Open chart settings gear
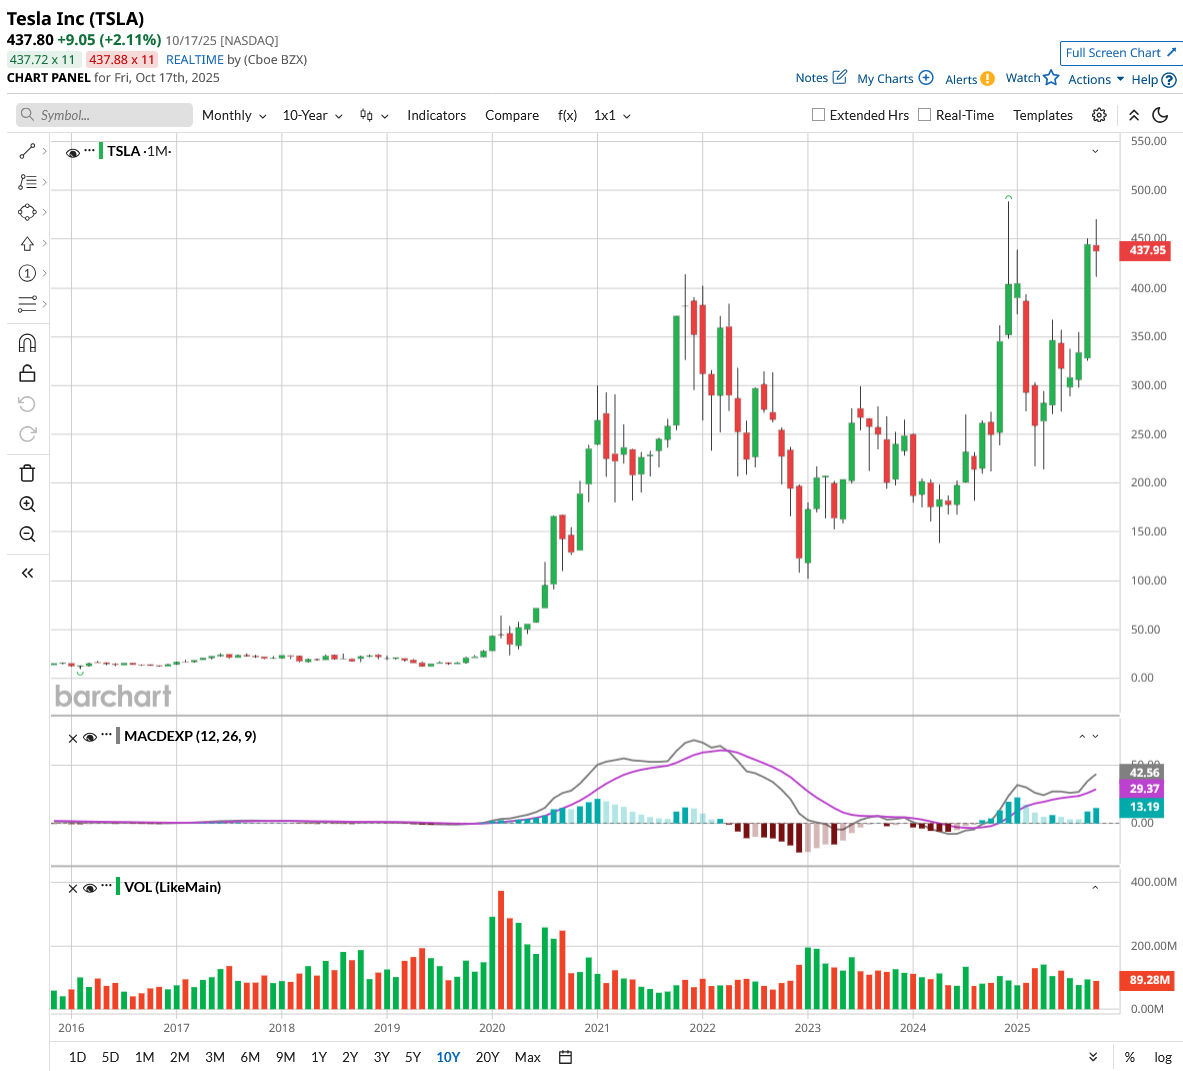The image size is (1183, 1071). 1099,115
